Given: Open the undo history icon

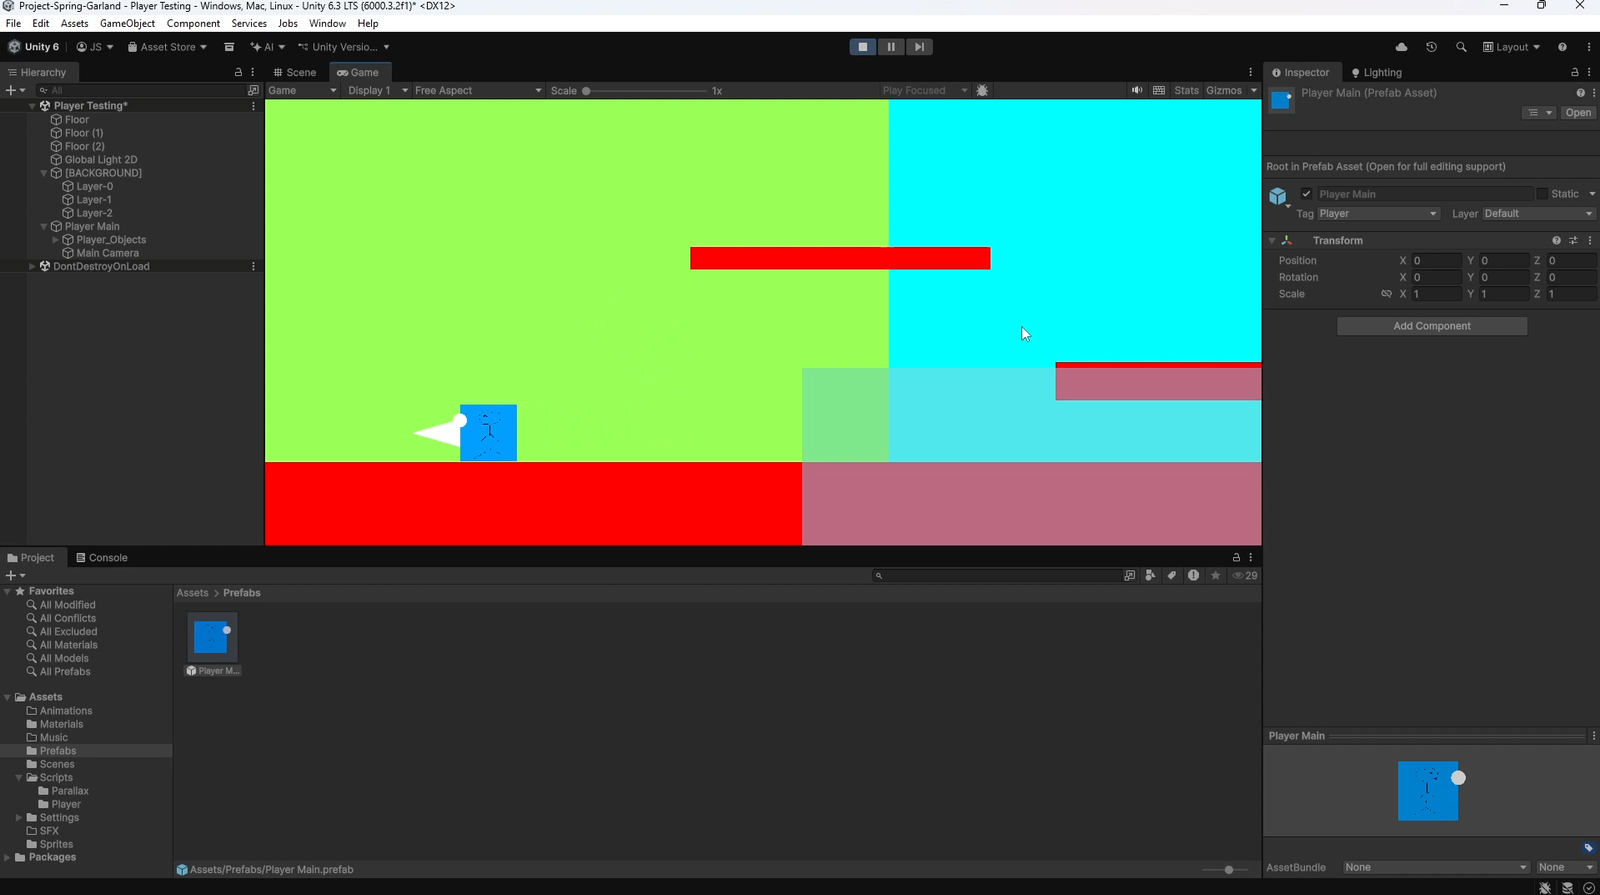Looking at the screenshot, I should click(1431, 47).
